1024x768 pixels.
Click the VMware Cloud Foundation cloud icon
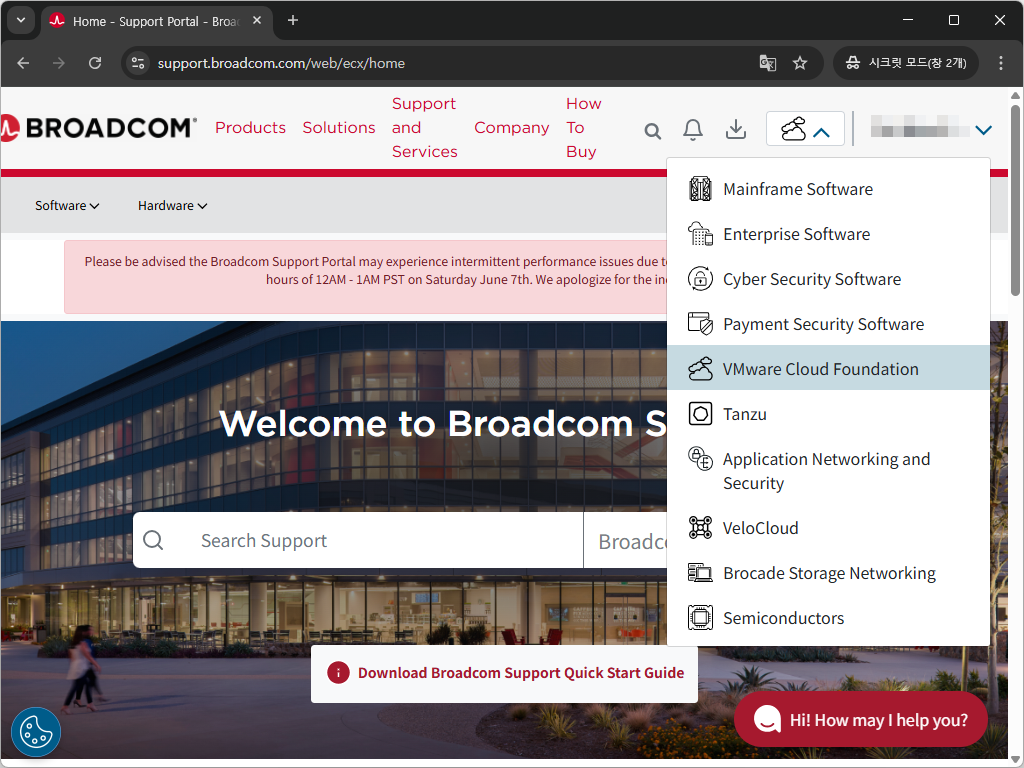[x=700, y=369]
